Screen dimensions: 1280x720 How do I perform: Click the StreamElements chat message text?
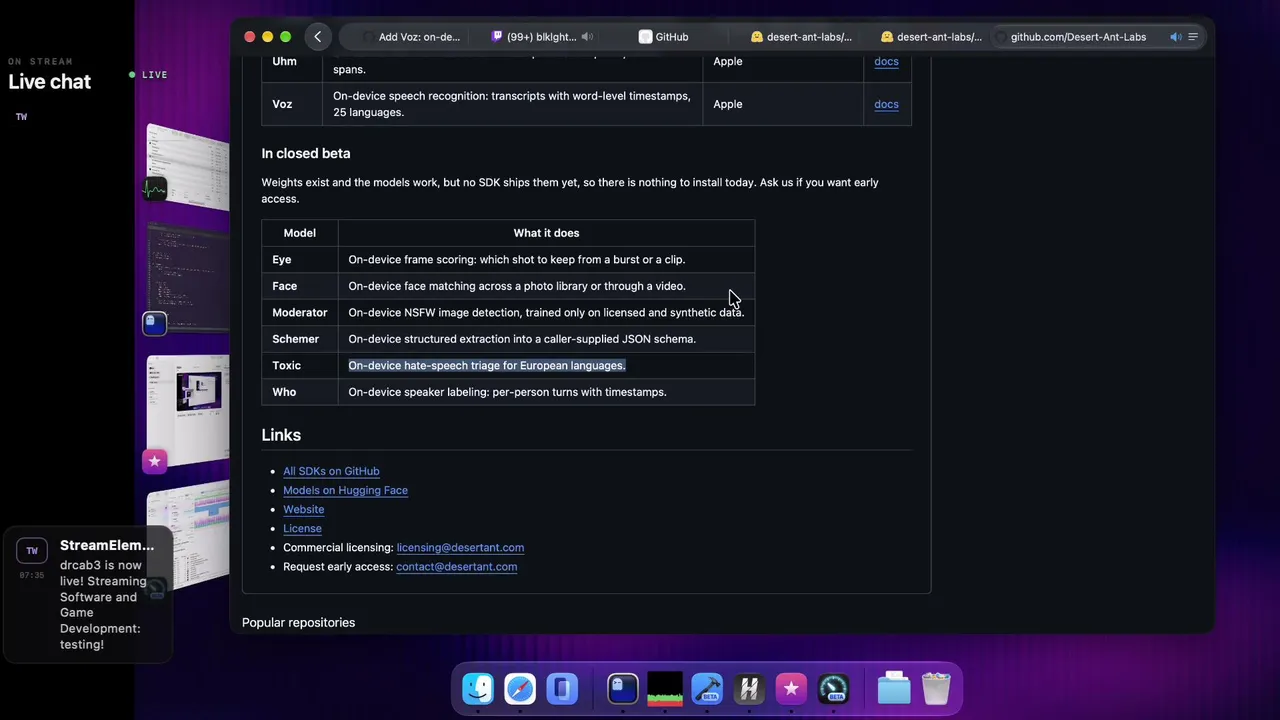(103, 605)
